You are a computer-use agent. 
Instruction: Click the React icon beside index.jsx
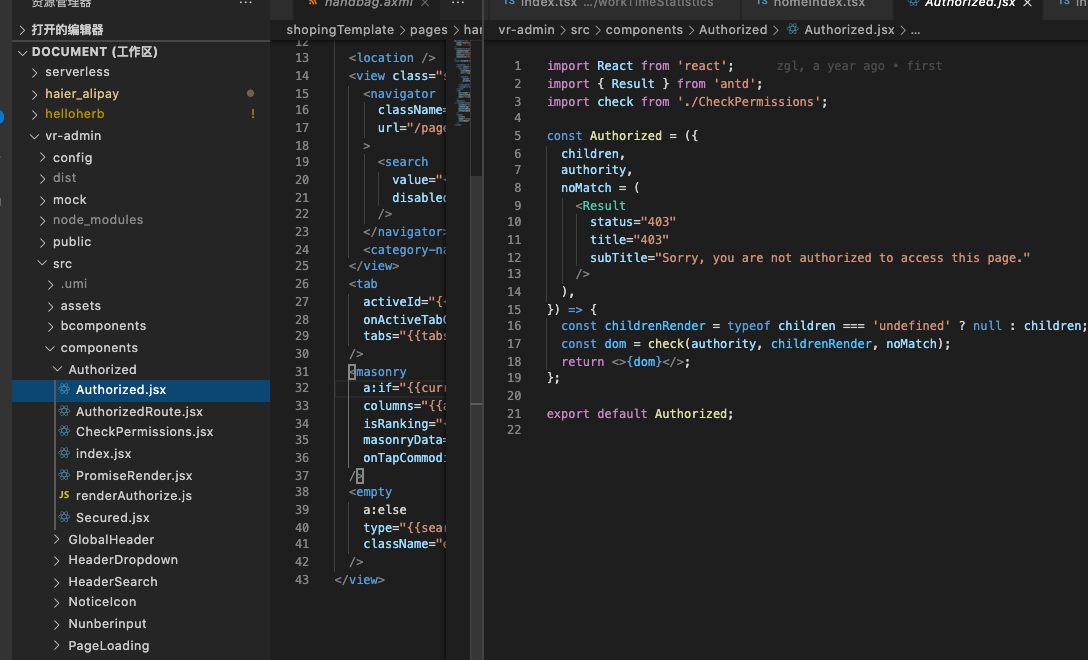coord(65,453)
